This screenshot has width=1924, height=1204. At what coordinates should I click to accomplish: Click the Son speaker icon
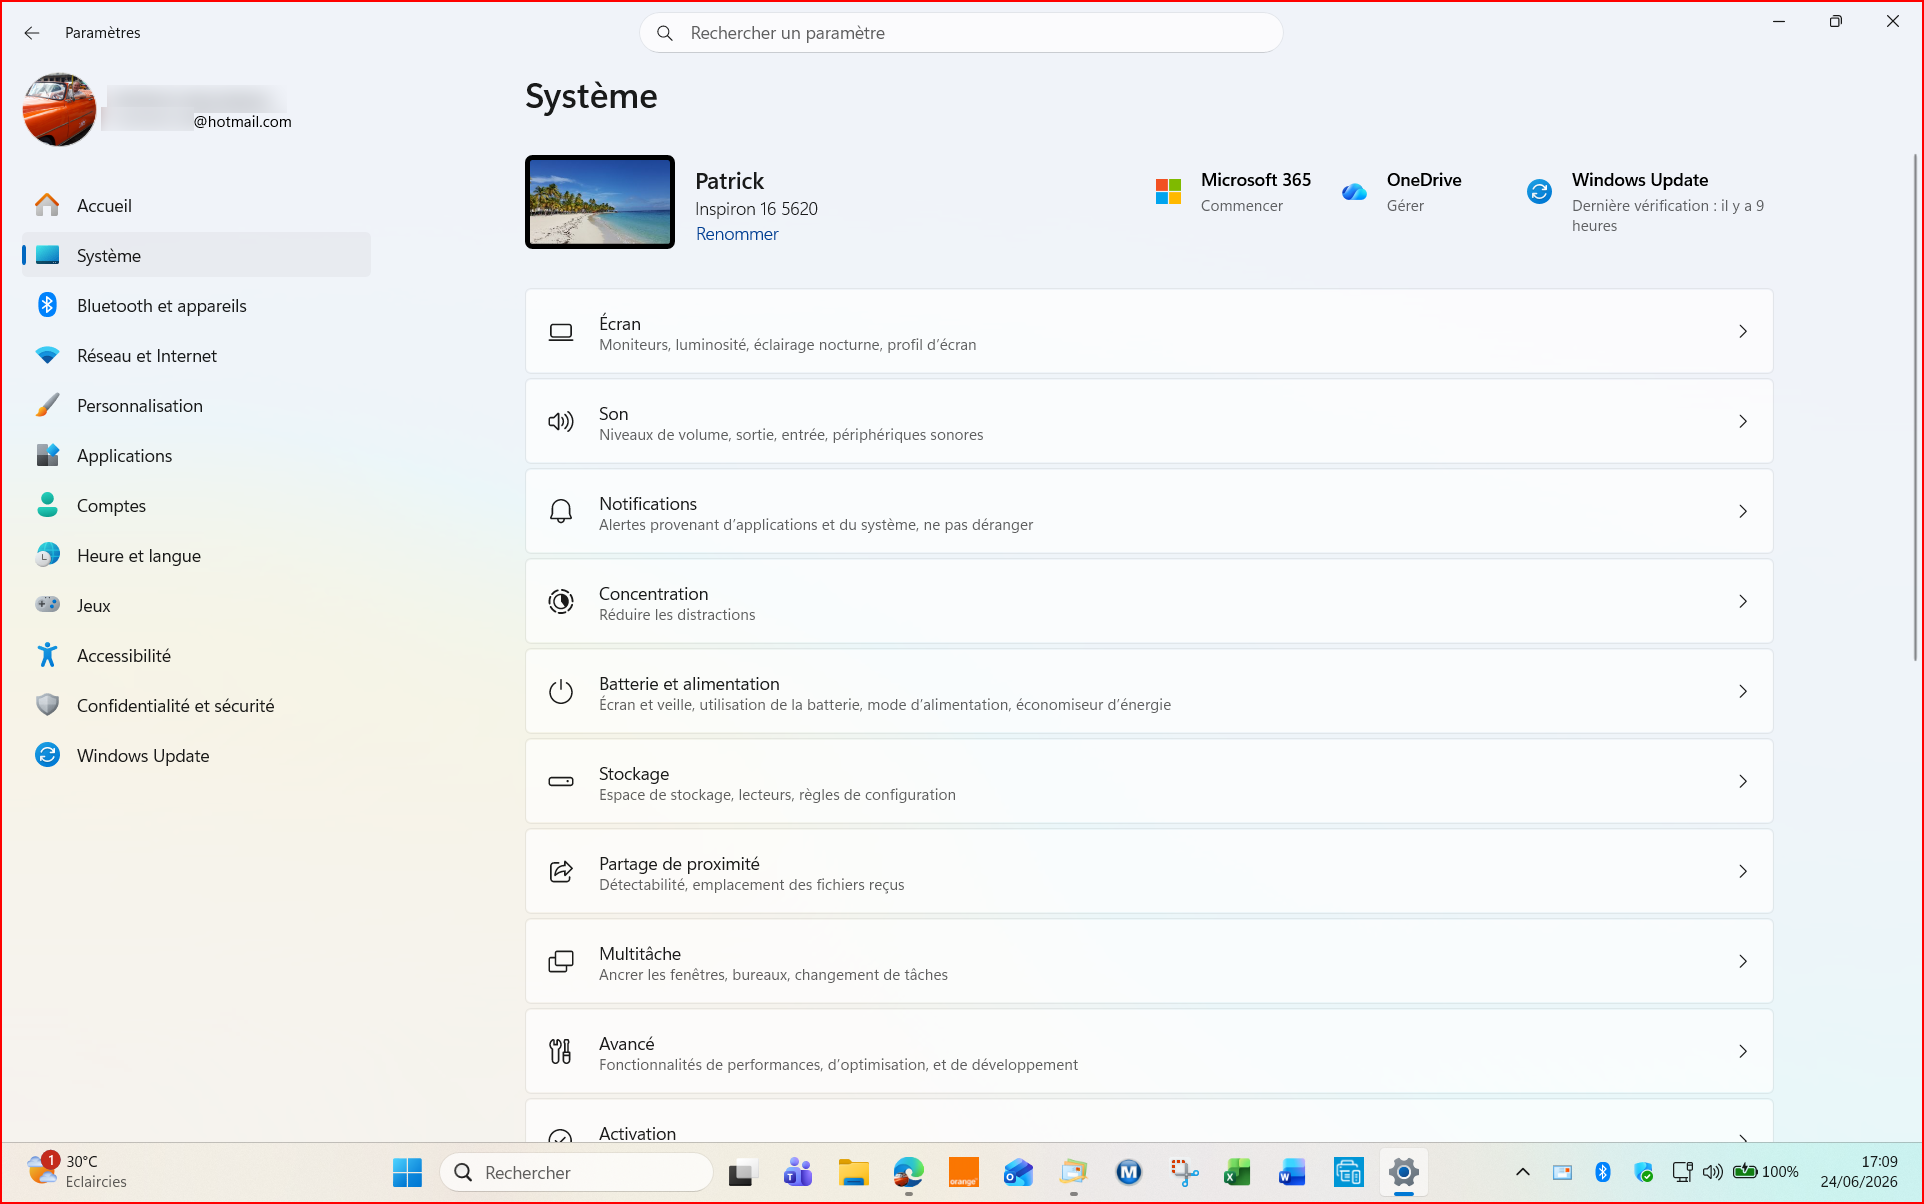[x=561, y=421]
